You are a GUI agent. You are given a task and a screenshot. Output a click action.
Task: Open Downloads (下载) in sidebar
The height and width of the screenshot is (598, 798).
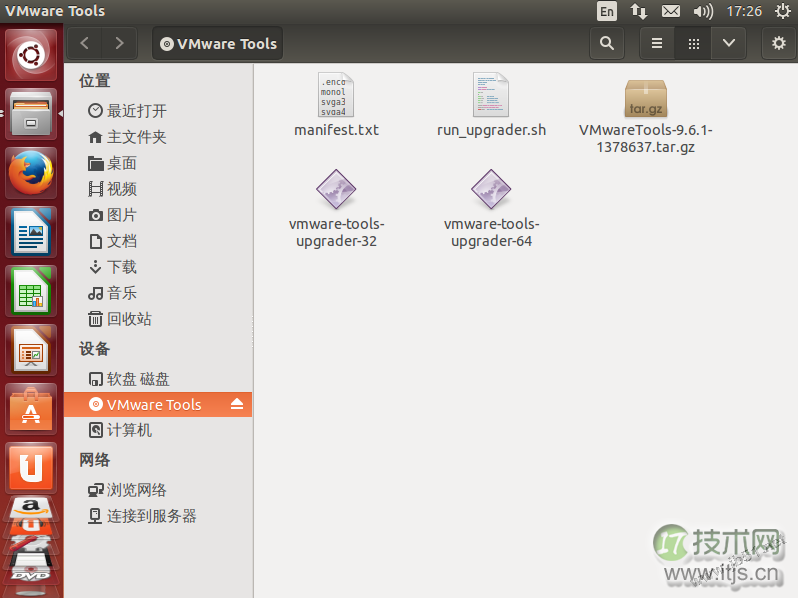point(158,267)
